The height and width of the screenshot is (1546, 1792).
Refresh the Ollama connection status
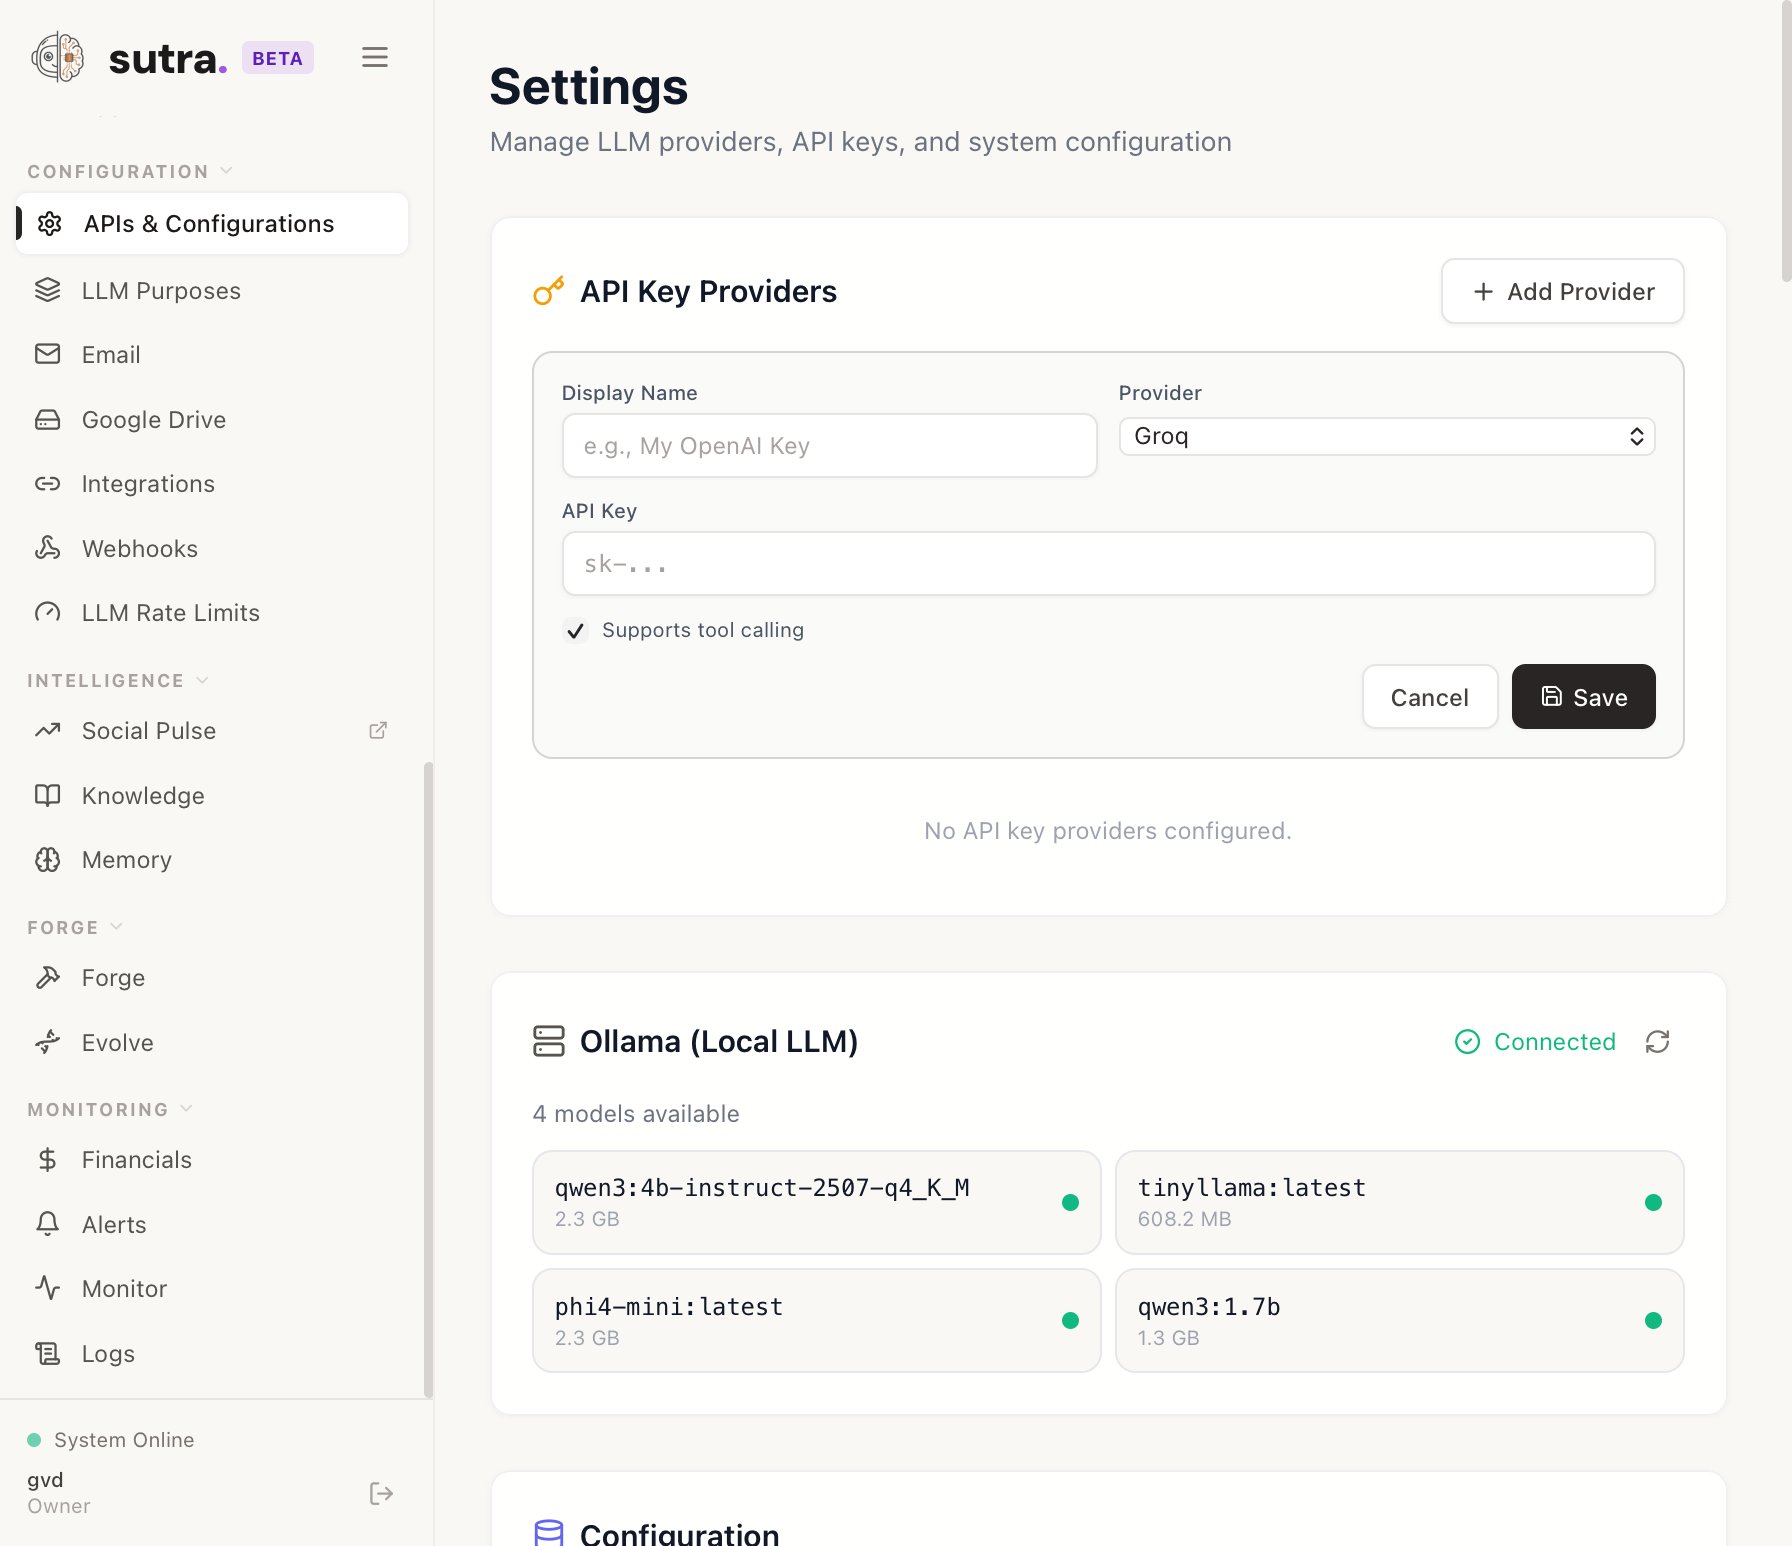point(1658,1042)
